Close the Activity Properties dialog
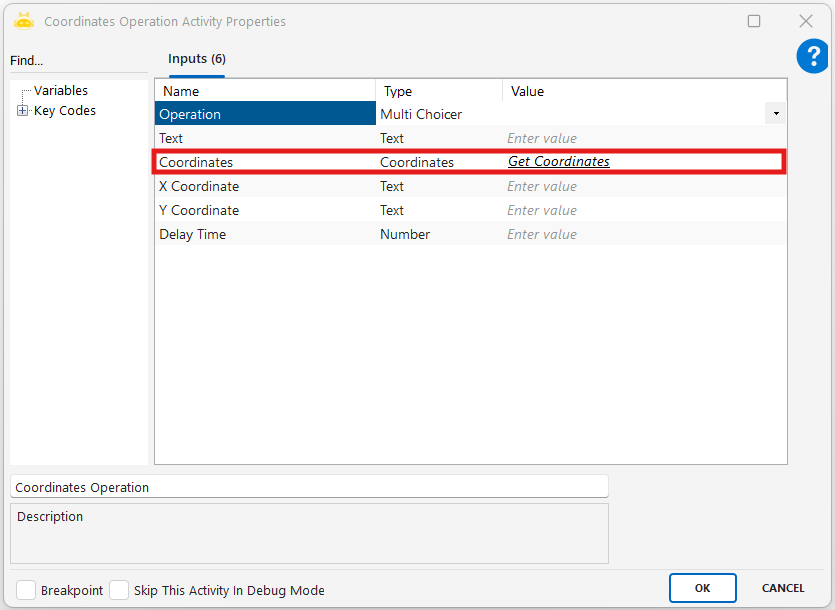835x610 pixels. point(805,21)
